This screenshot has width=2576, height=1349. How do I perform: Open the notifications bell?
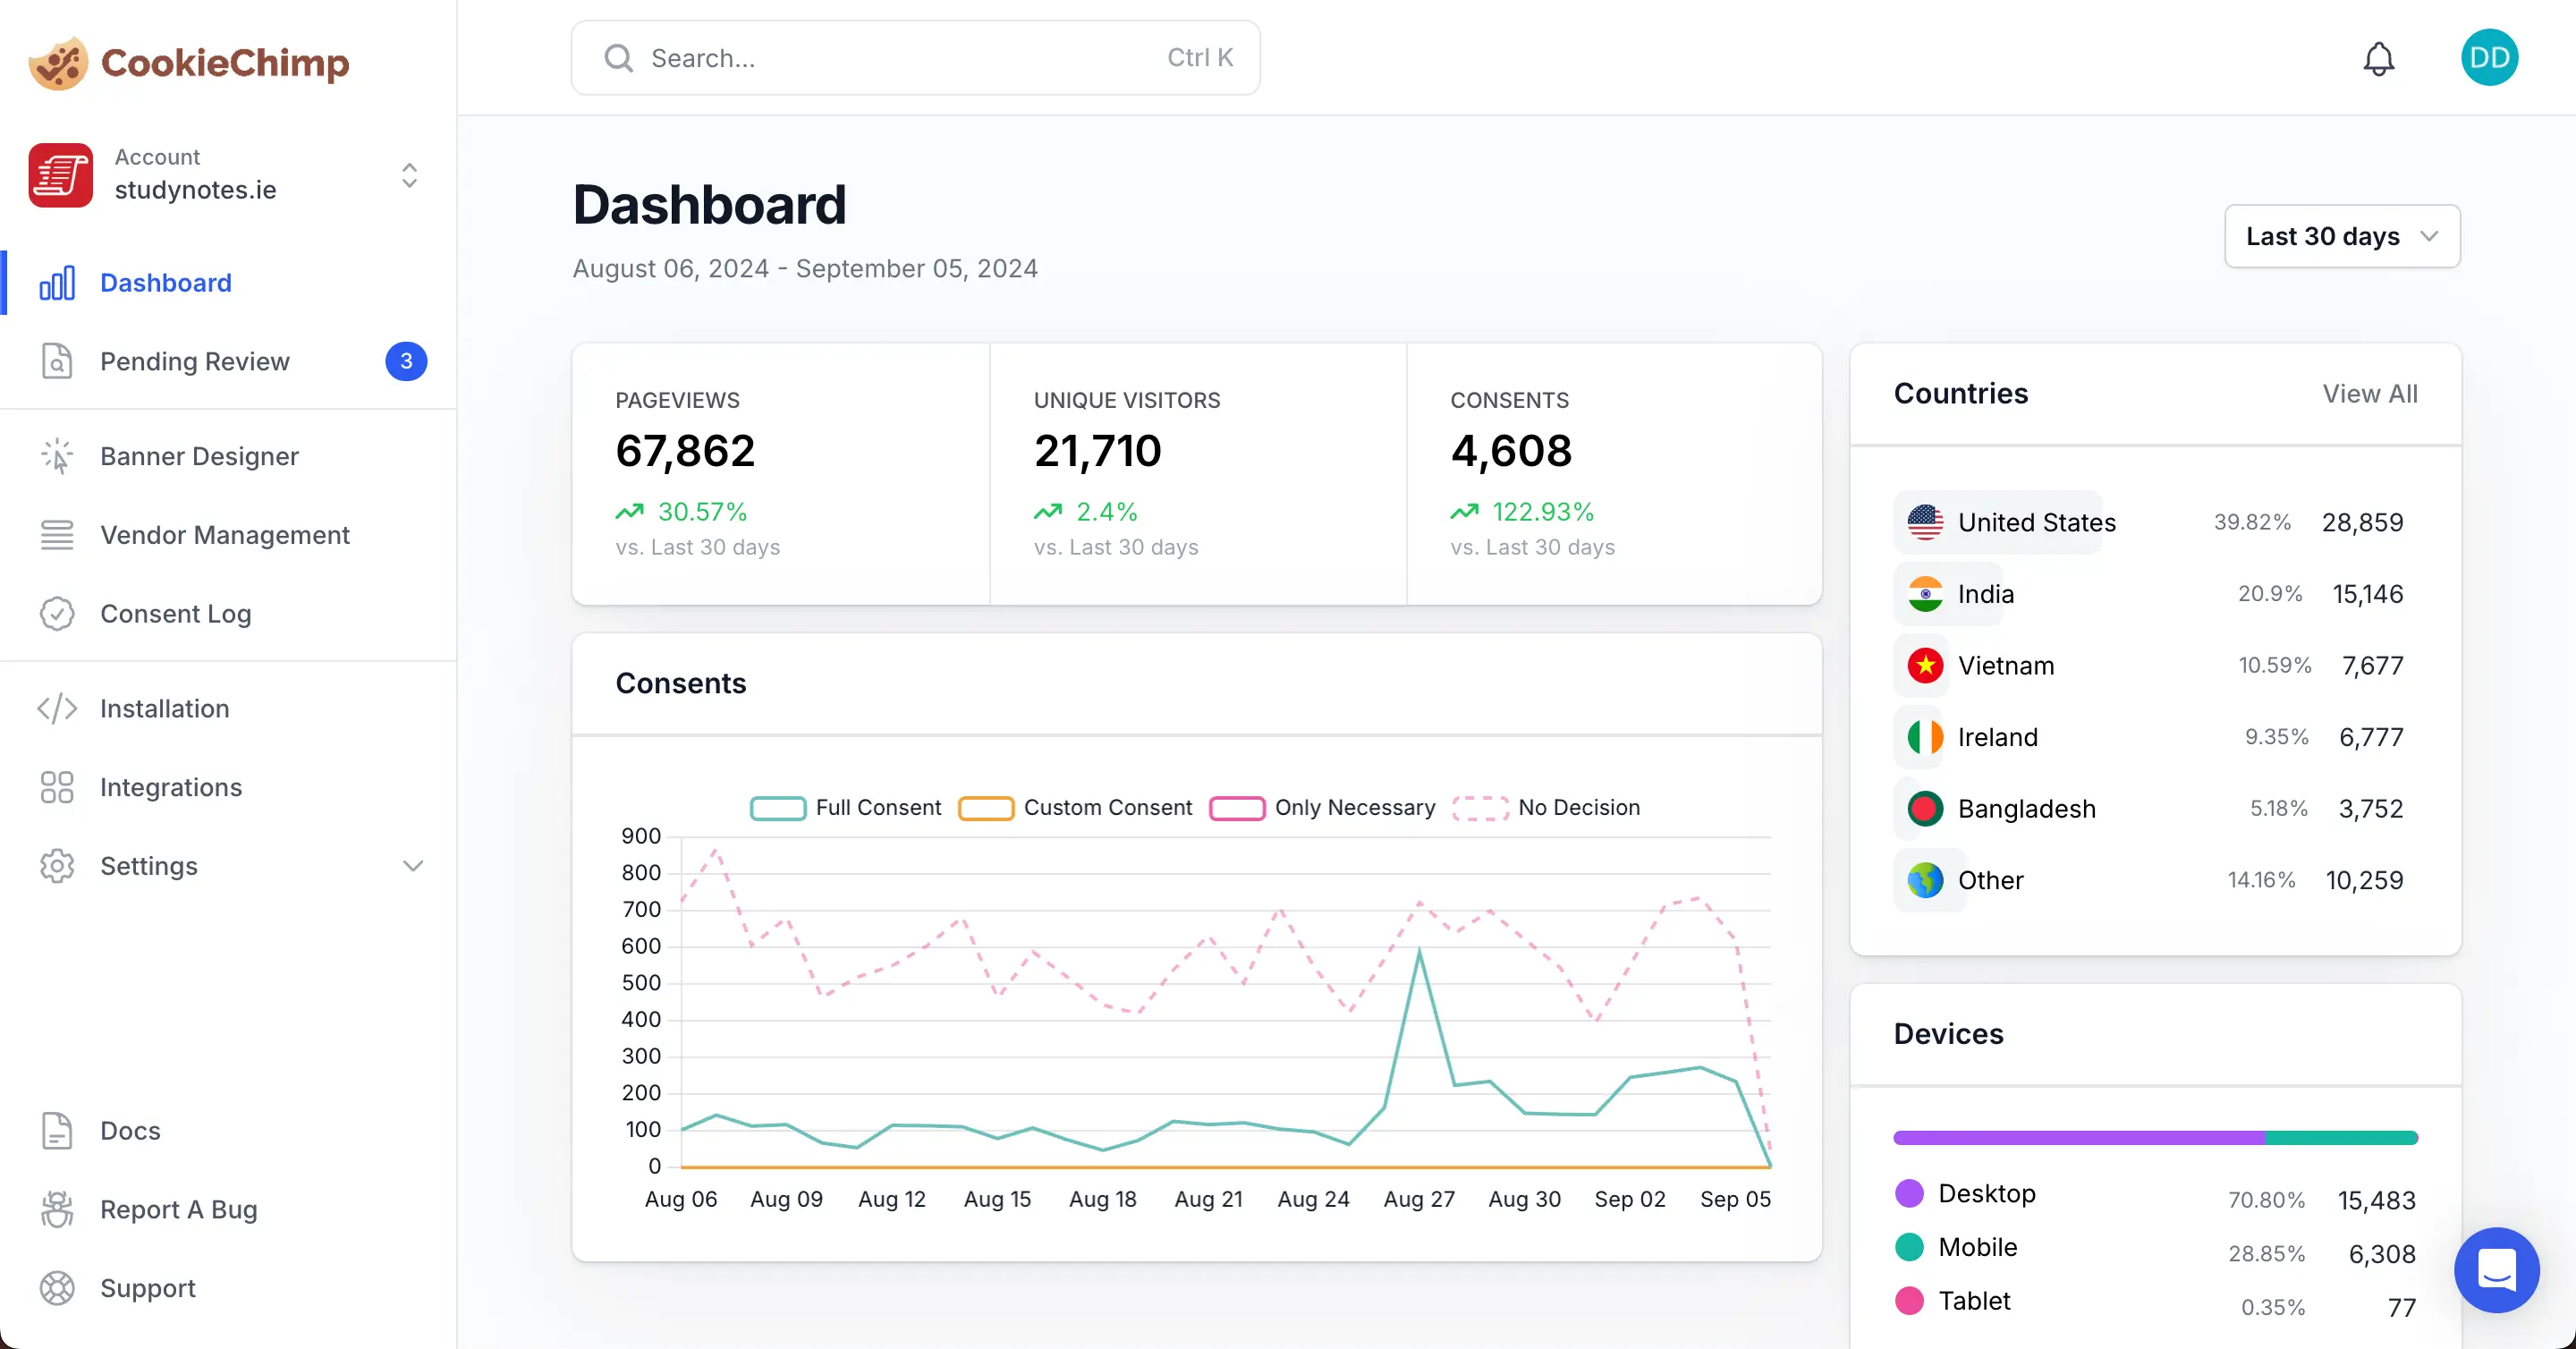2379,58
